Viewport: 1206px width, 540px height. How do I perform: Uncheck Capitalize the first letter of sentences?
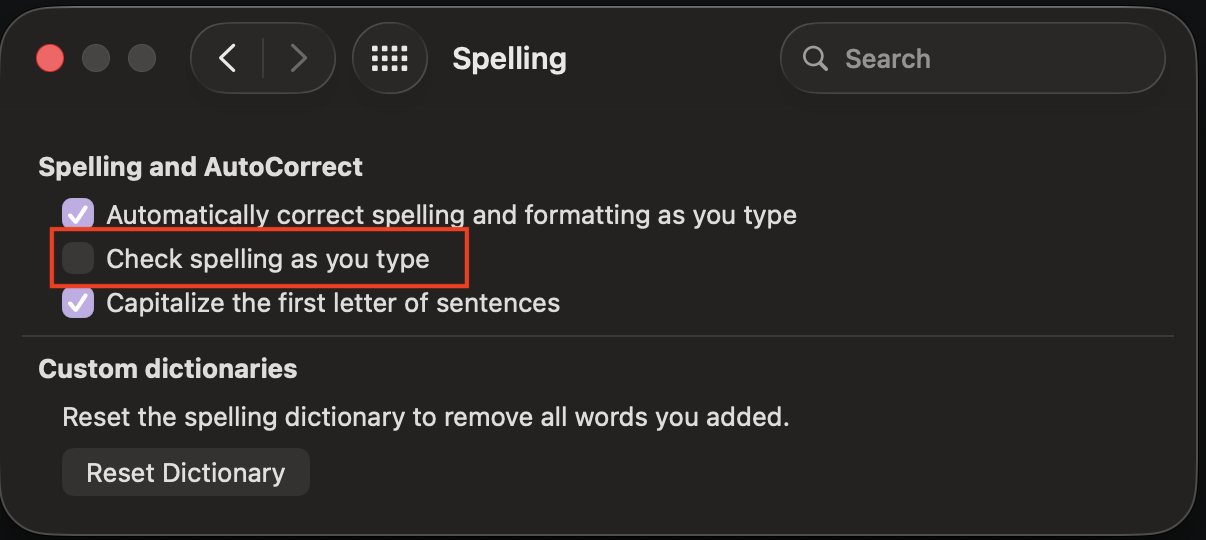pos(78,302)
